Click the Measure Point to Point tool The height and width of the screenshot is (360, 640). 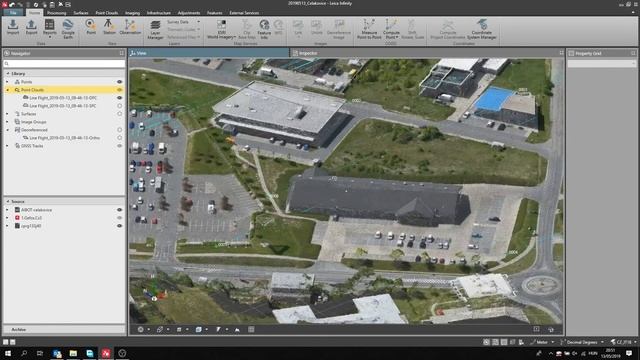pyautogui.click(x=369, y=29)
